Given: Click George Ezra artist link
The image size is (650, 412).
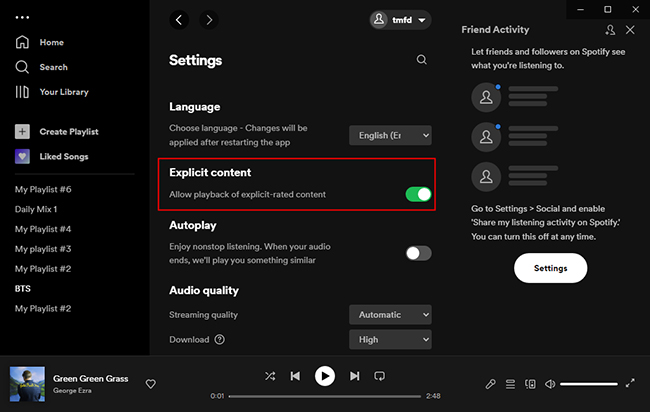Looking at the screenshot, I should [x=72, y=390].
